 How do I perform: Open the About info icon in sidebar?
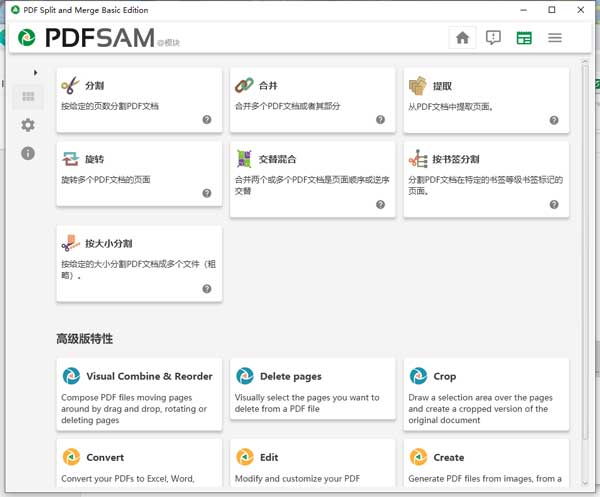click(x=28, y=153)
